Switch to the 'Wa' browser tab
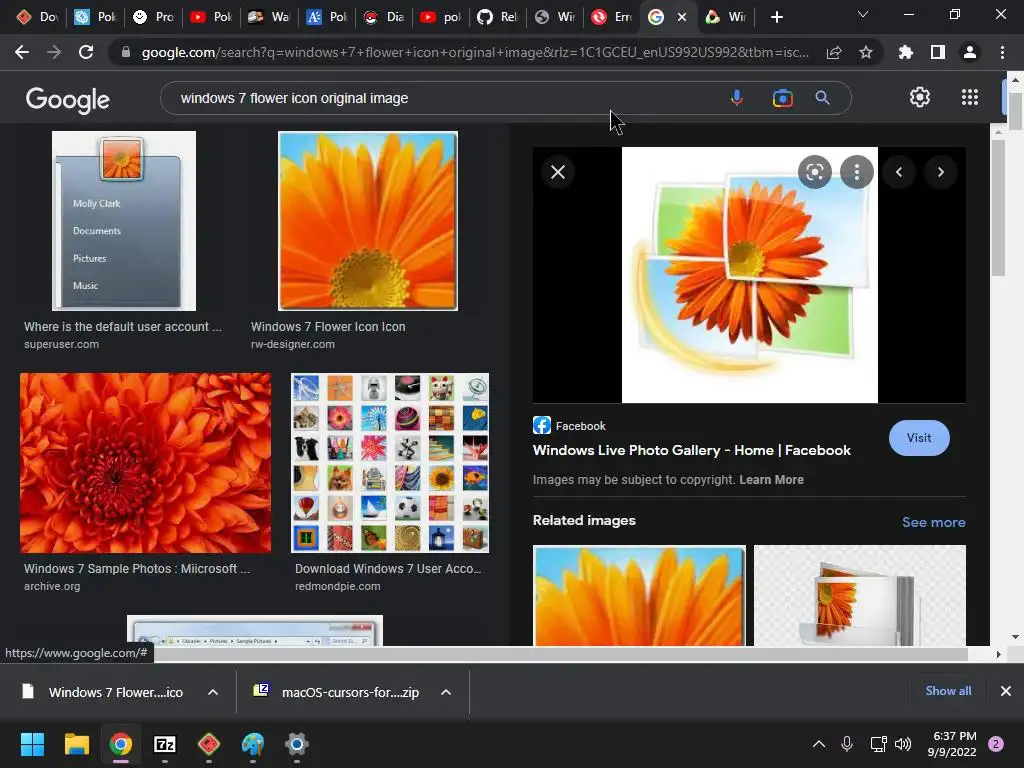 pyautogui.click(x=269, y=17)
